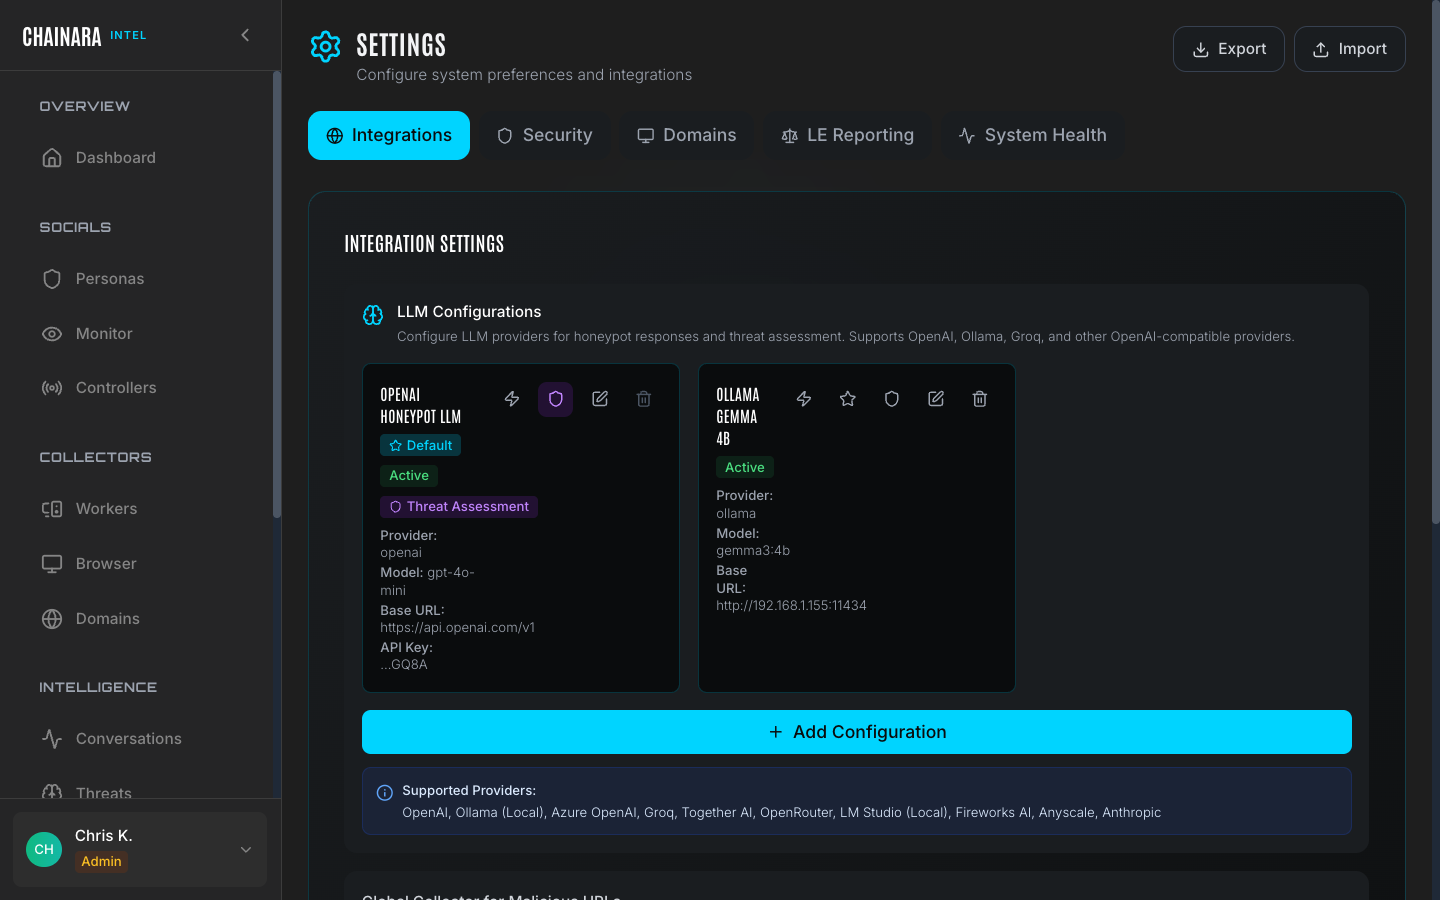Image resolution: width=1440 pixels, height=900 pixels.
Task: Click the OLLAMA GEMMA 4B card title
Action: click(738, 416)
